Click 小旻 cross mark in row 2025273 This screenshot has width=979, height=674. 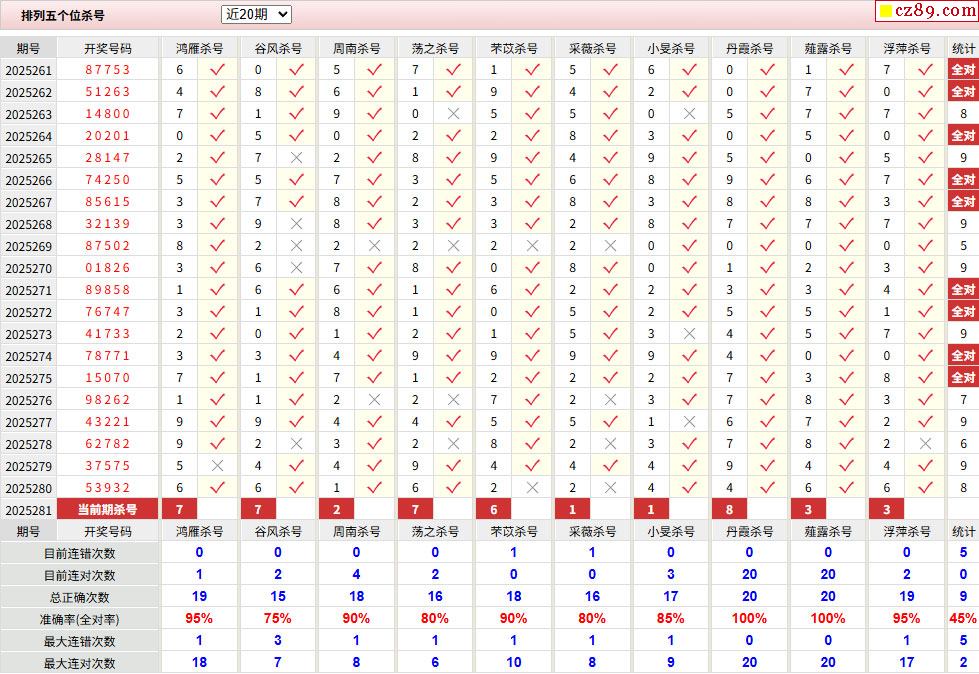pos(689,334)
